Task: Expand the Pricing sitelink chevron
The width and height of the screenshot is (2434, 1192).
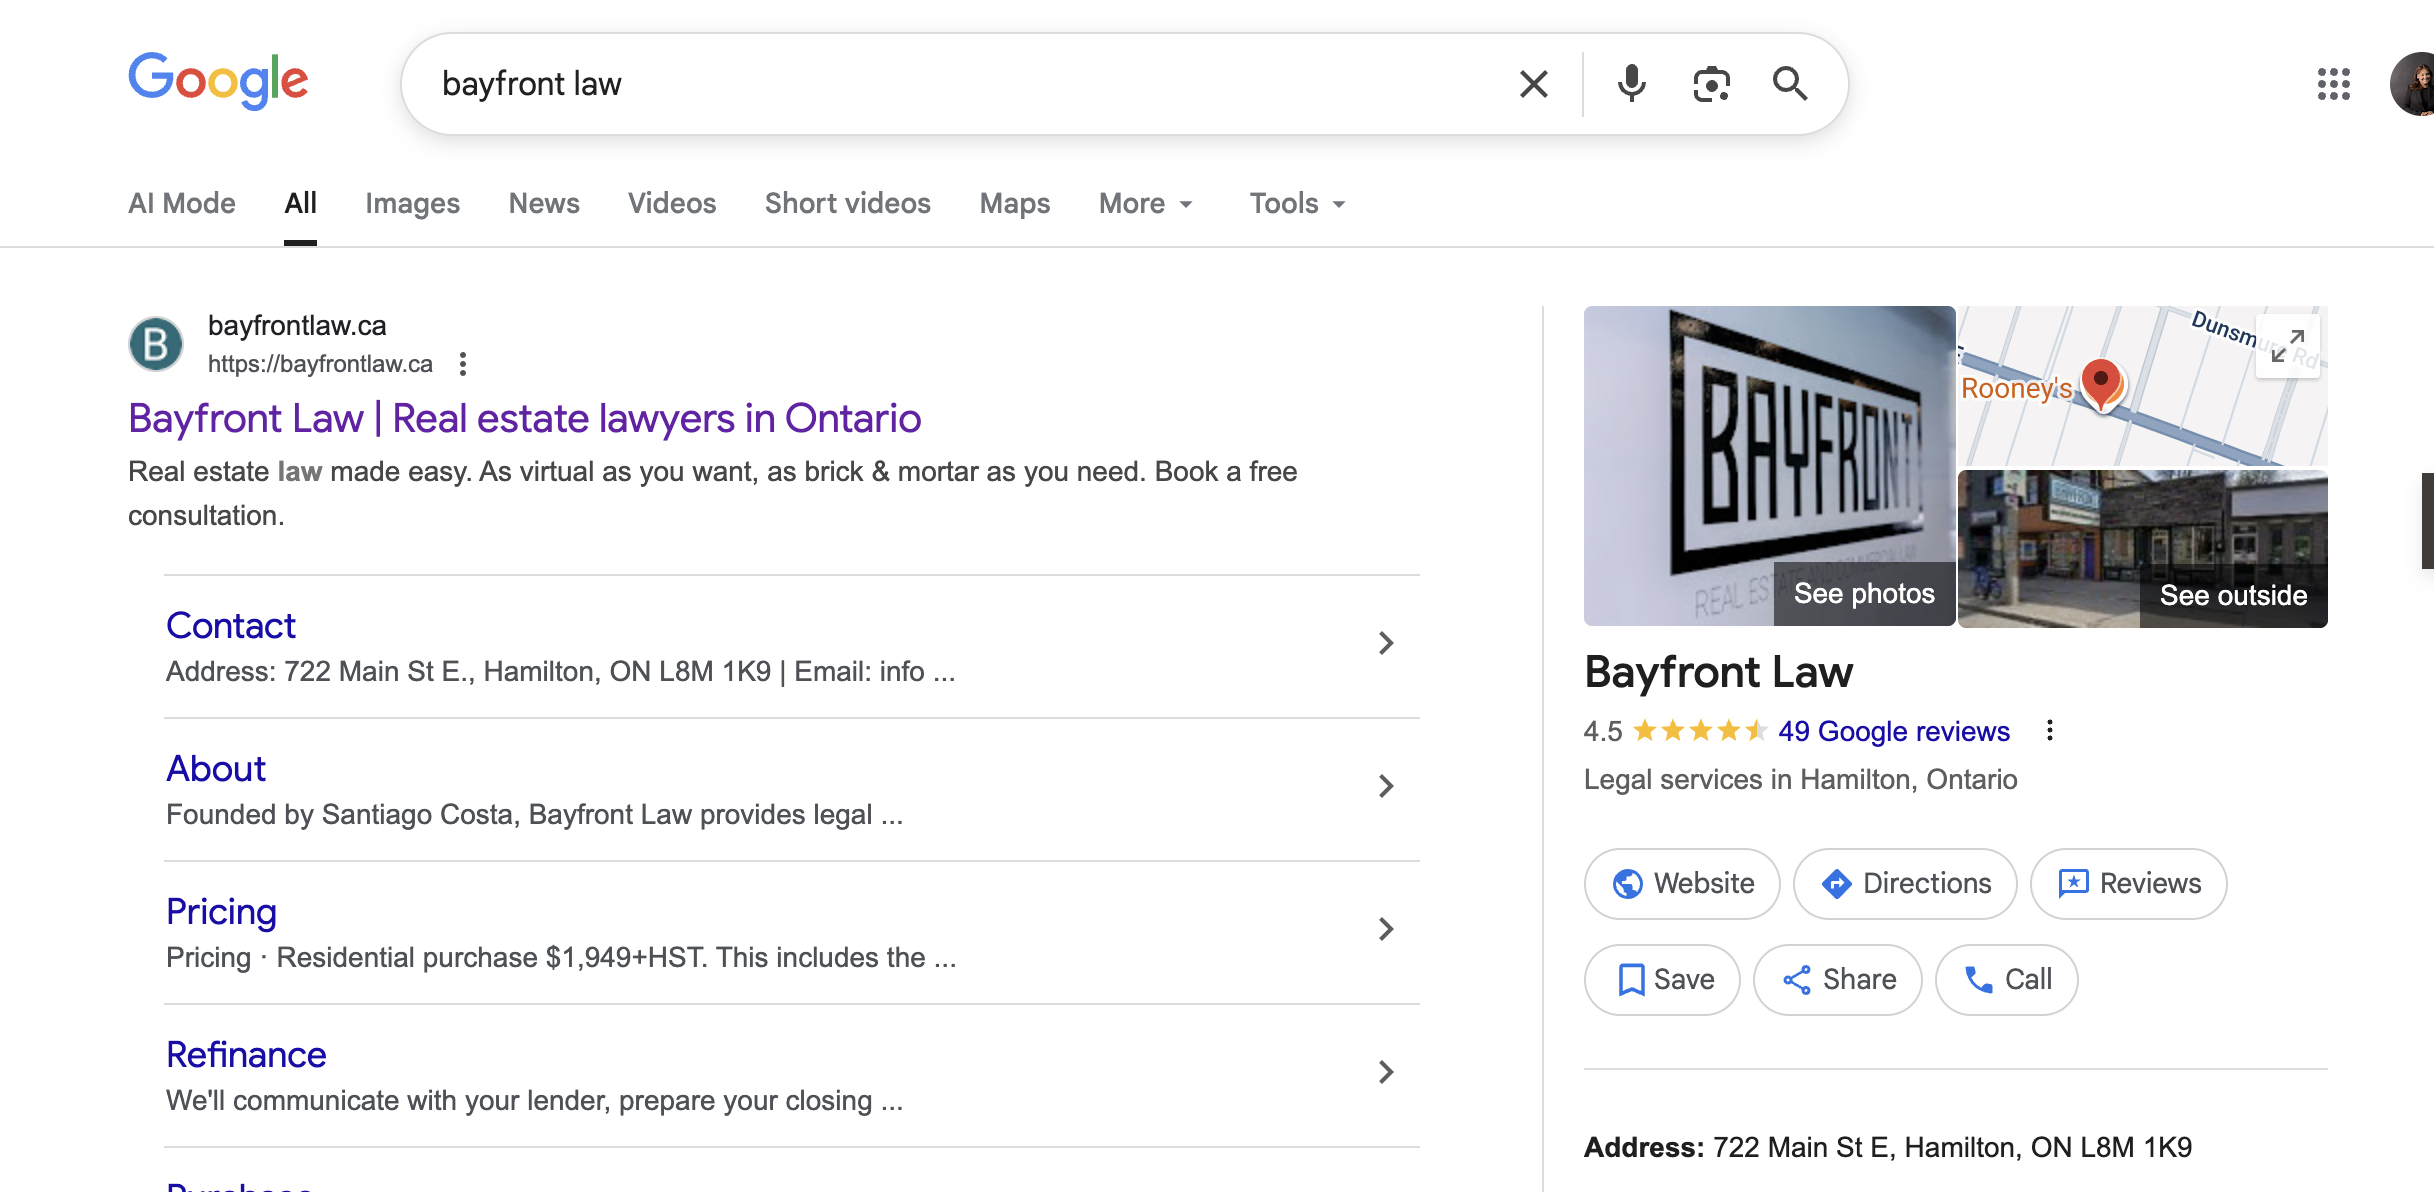Action: coord(1385,929)
